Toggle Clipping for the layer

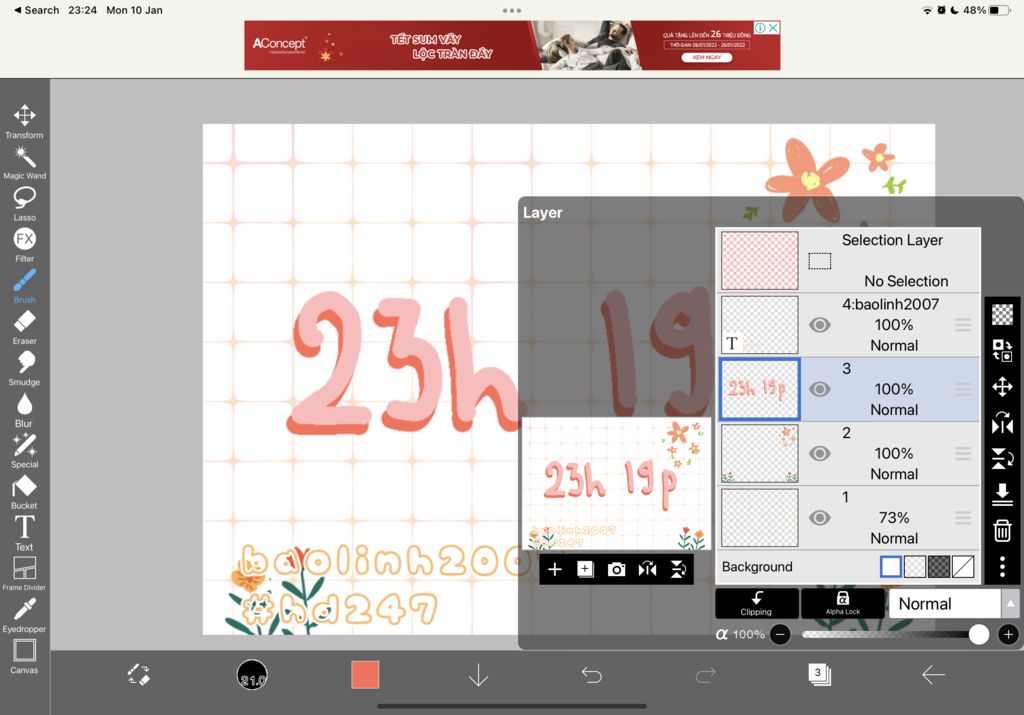[x=756, y=603]
